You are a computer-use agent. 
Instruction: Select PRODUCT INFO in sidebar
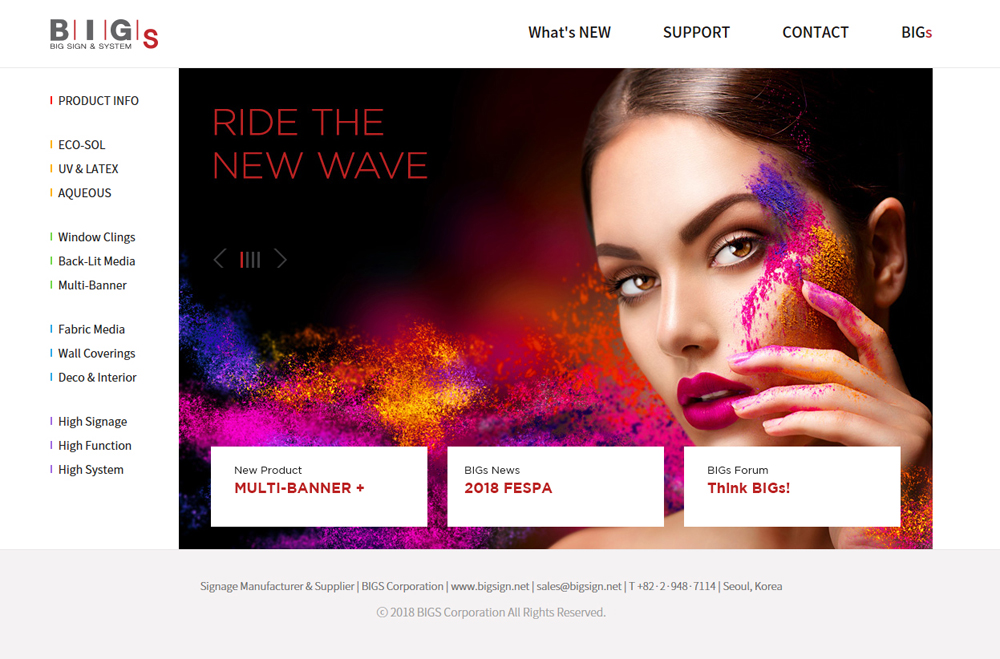coord(98,101)
